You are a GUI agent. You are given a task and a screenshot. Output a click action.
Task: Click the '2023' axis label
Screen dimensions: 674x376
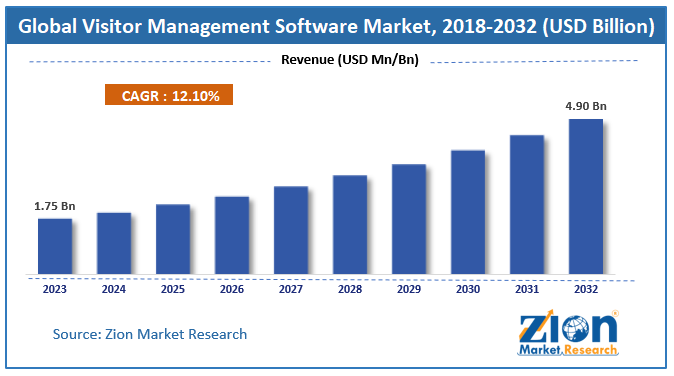pos(55,289)
